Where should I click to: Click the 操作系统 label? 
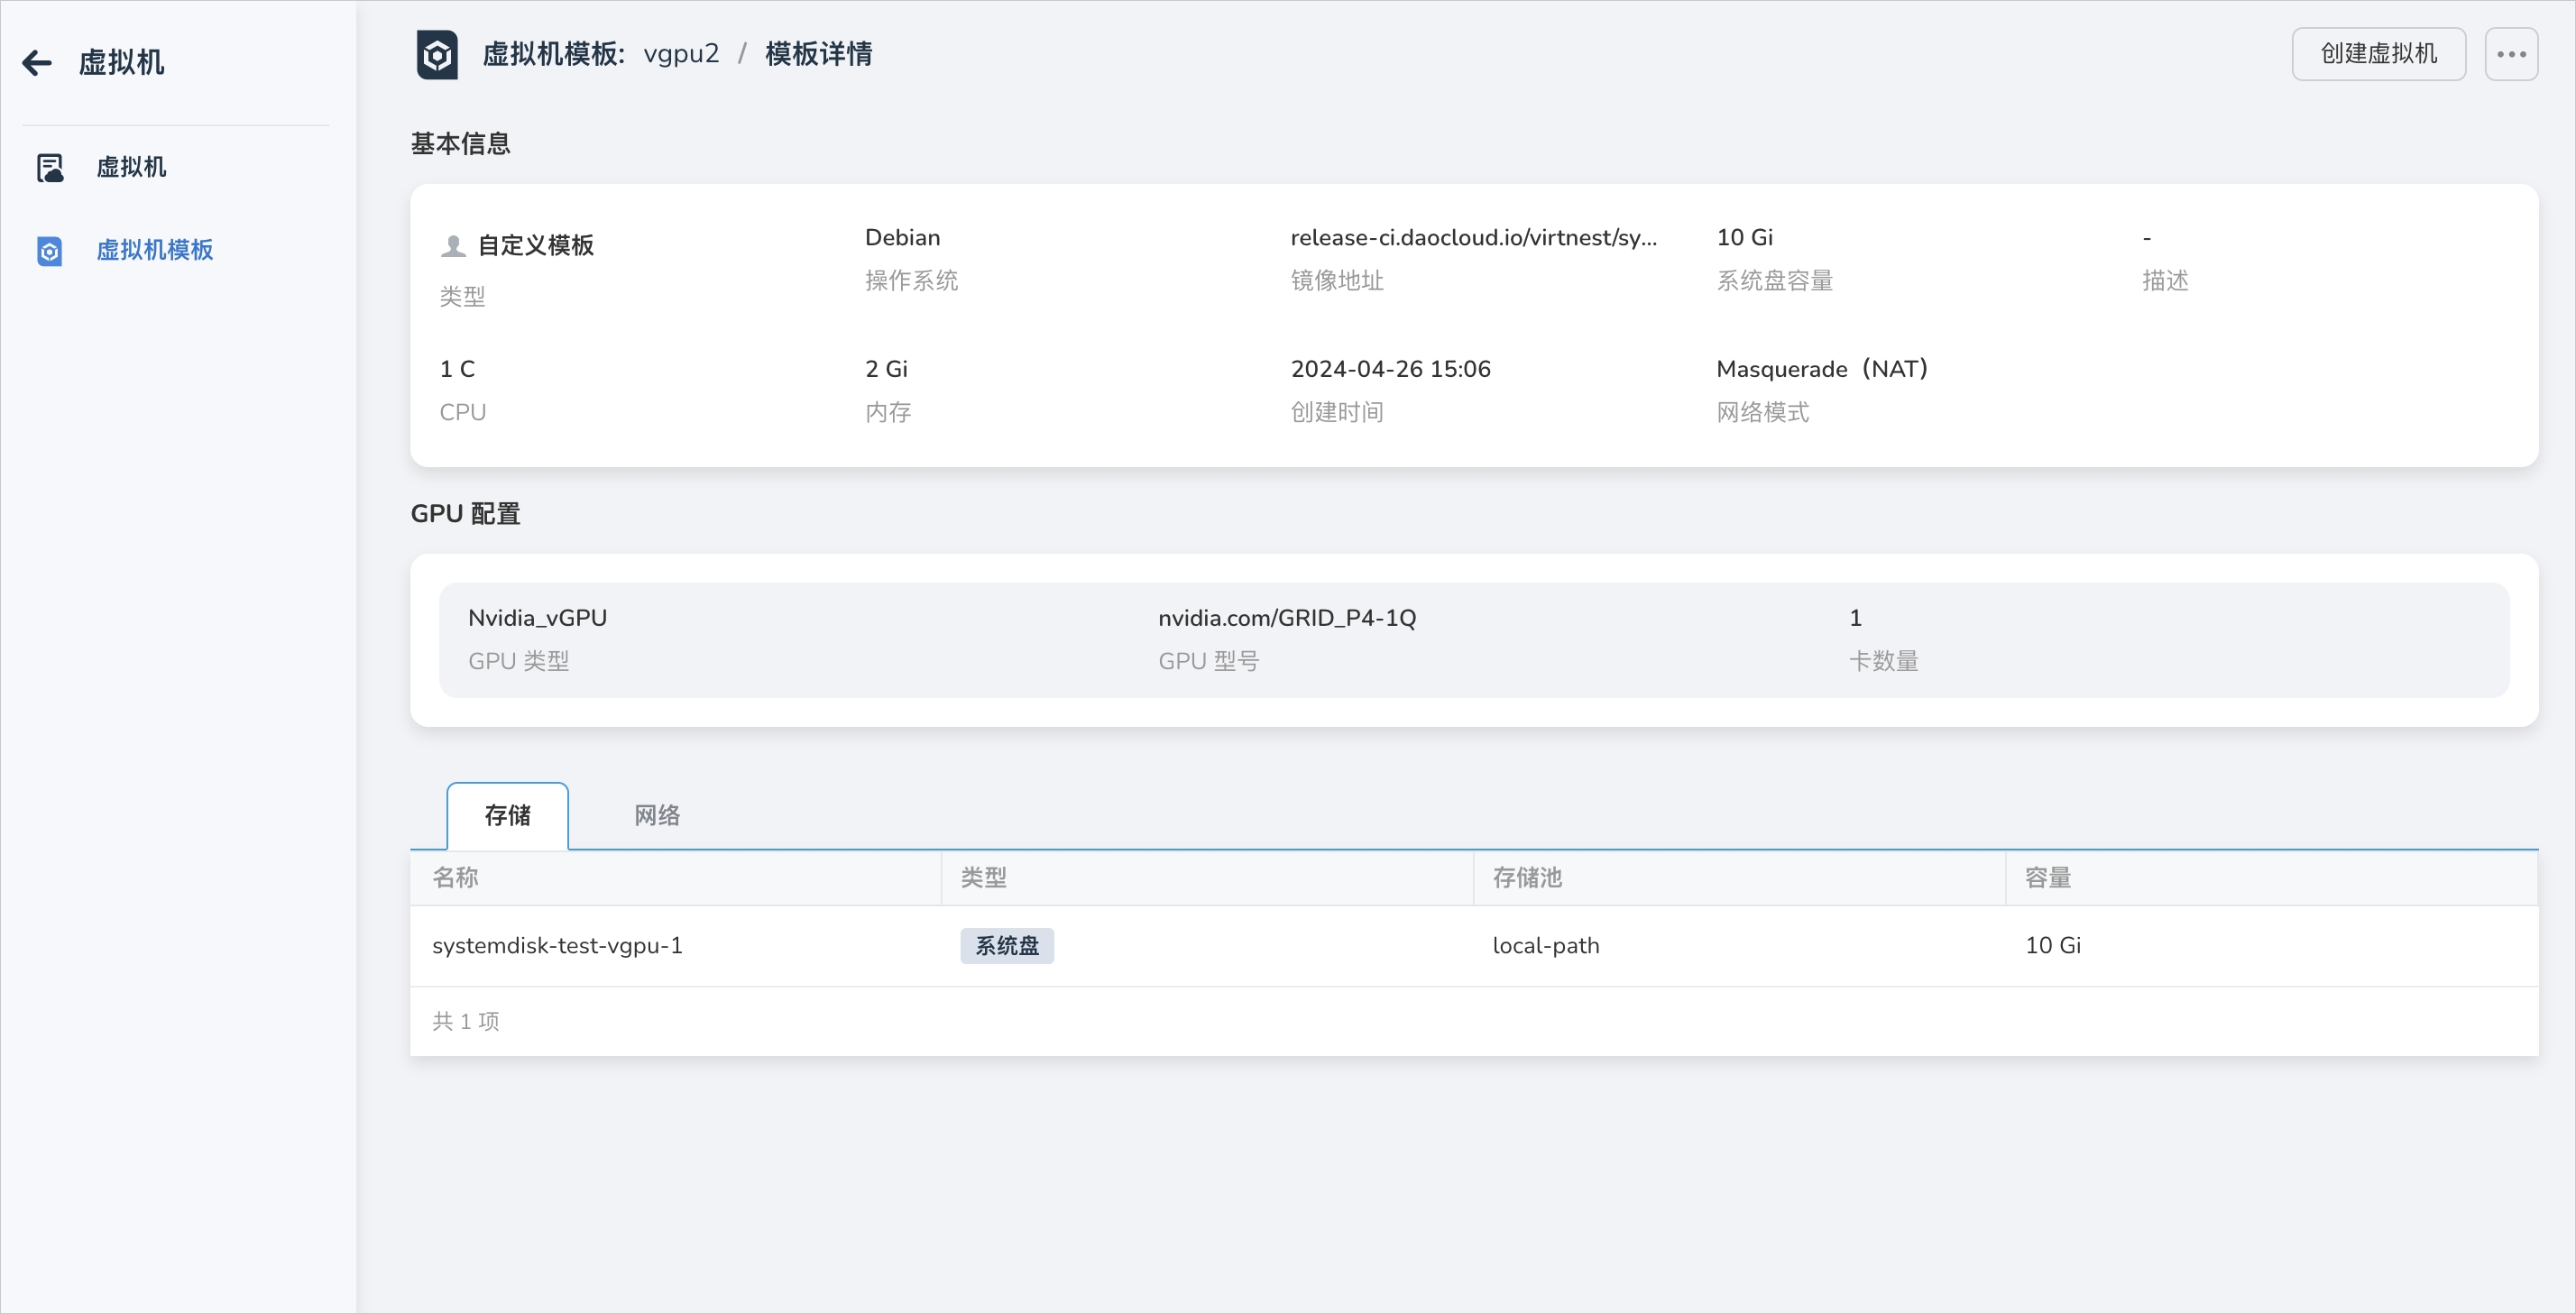(x=911, y=281)
